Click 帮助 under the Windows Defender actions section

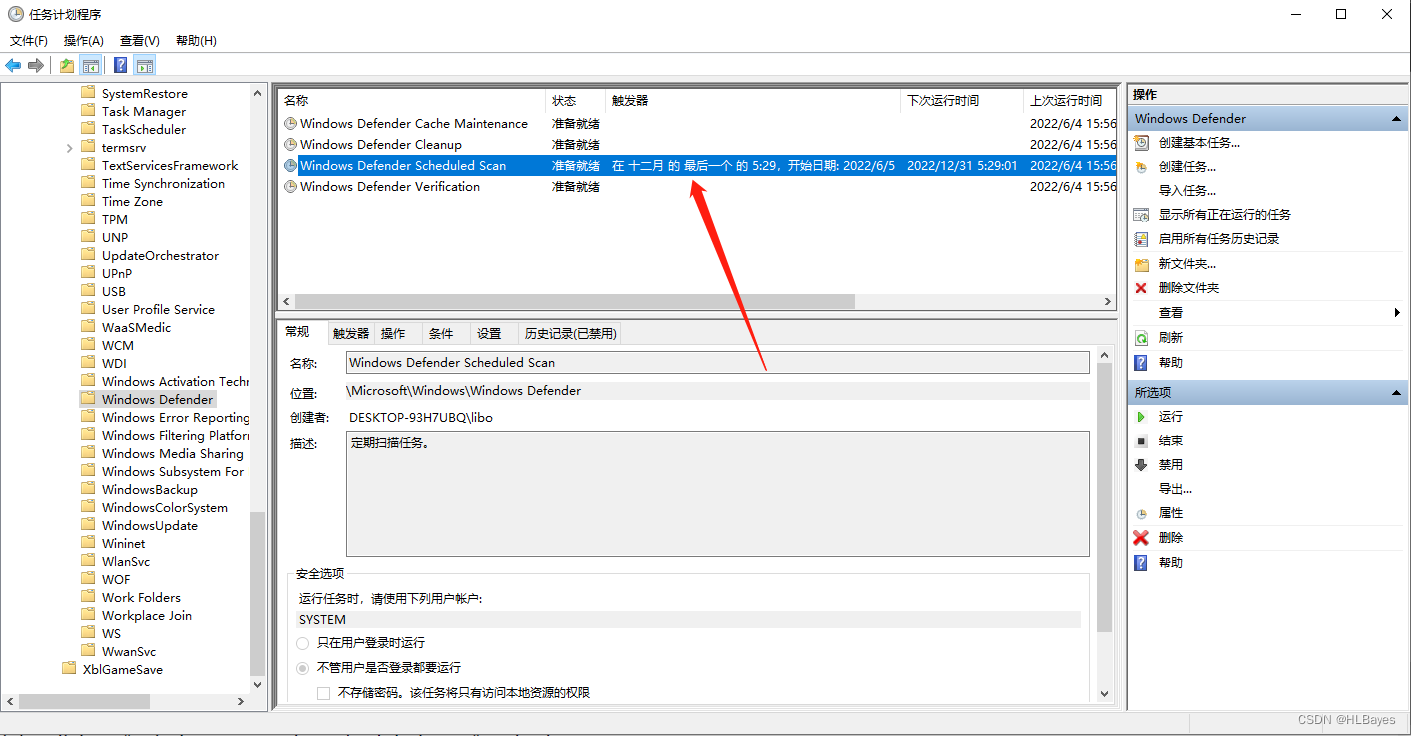point(1170,363)
